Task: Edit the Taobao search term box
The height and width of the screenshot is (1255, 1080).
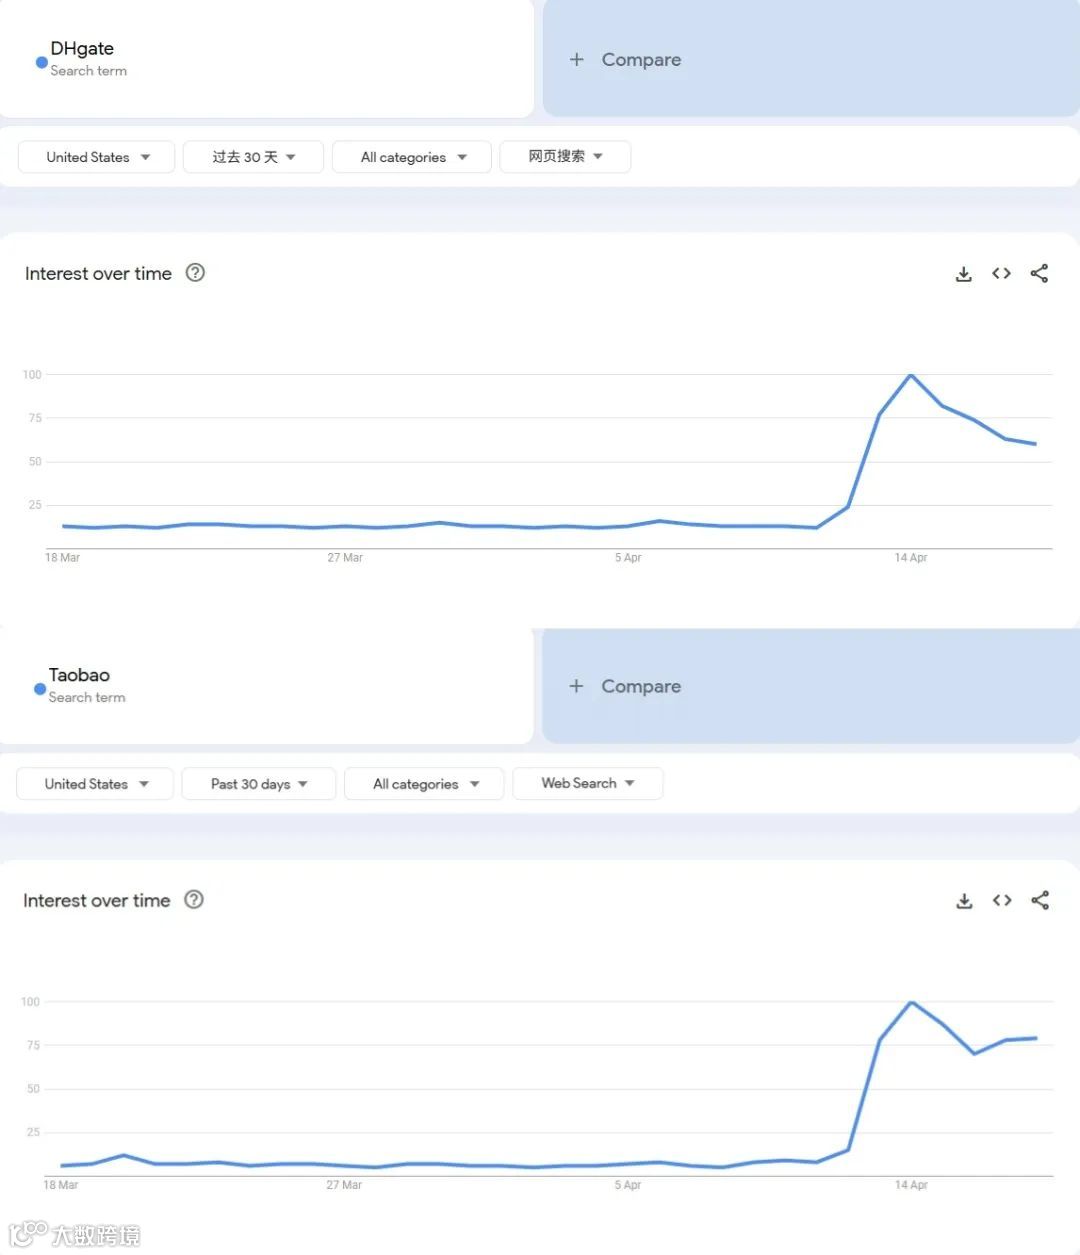Action: (x=266, y=686)
